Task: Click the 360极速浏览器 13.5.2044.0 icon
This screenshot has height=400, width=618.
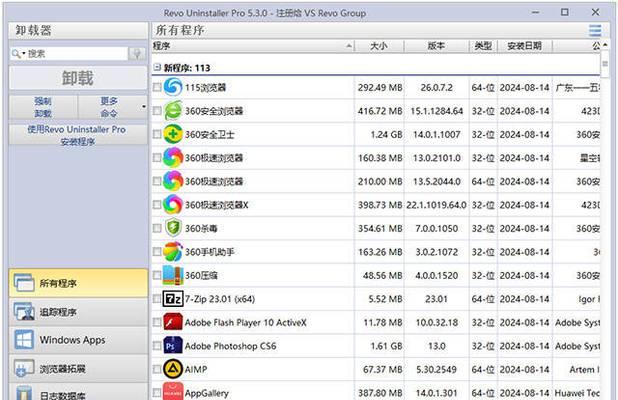Action: pyautogui.click(x=173, y=181)
